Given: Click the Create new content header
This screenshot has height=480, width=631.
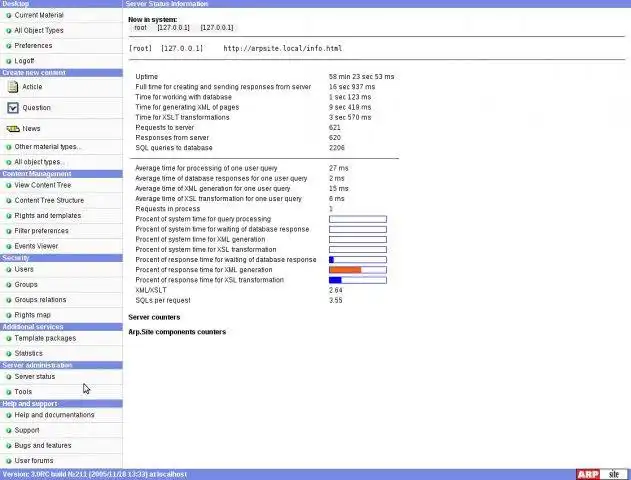Looking at the screenshot, I should 61,73.
